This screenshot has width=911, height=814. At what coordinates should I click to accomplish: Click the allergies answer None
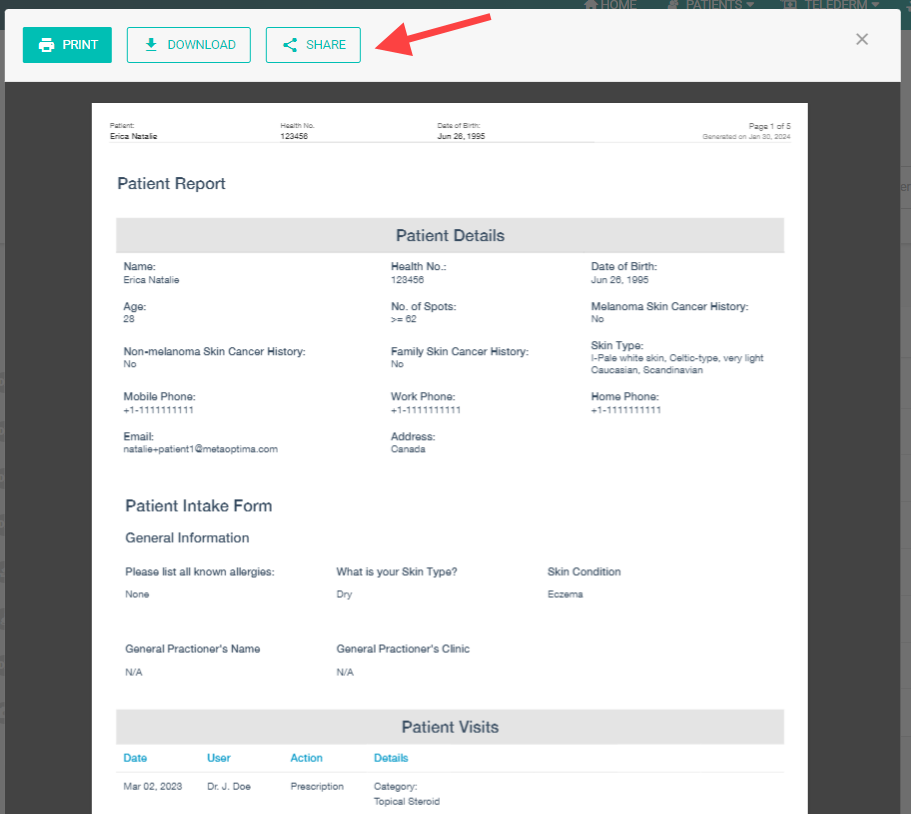(137, 594)
